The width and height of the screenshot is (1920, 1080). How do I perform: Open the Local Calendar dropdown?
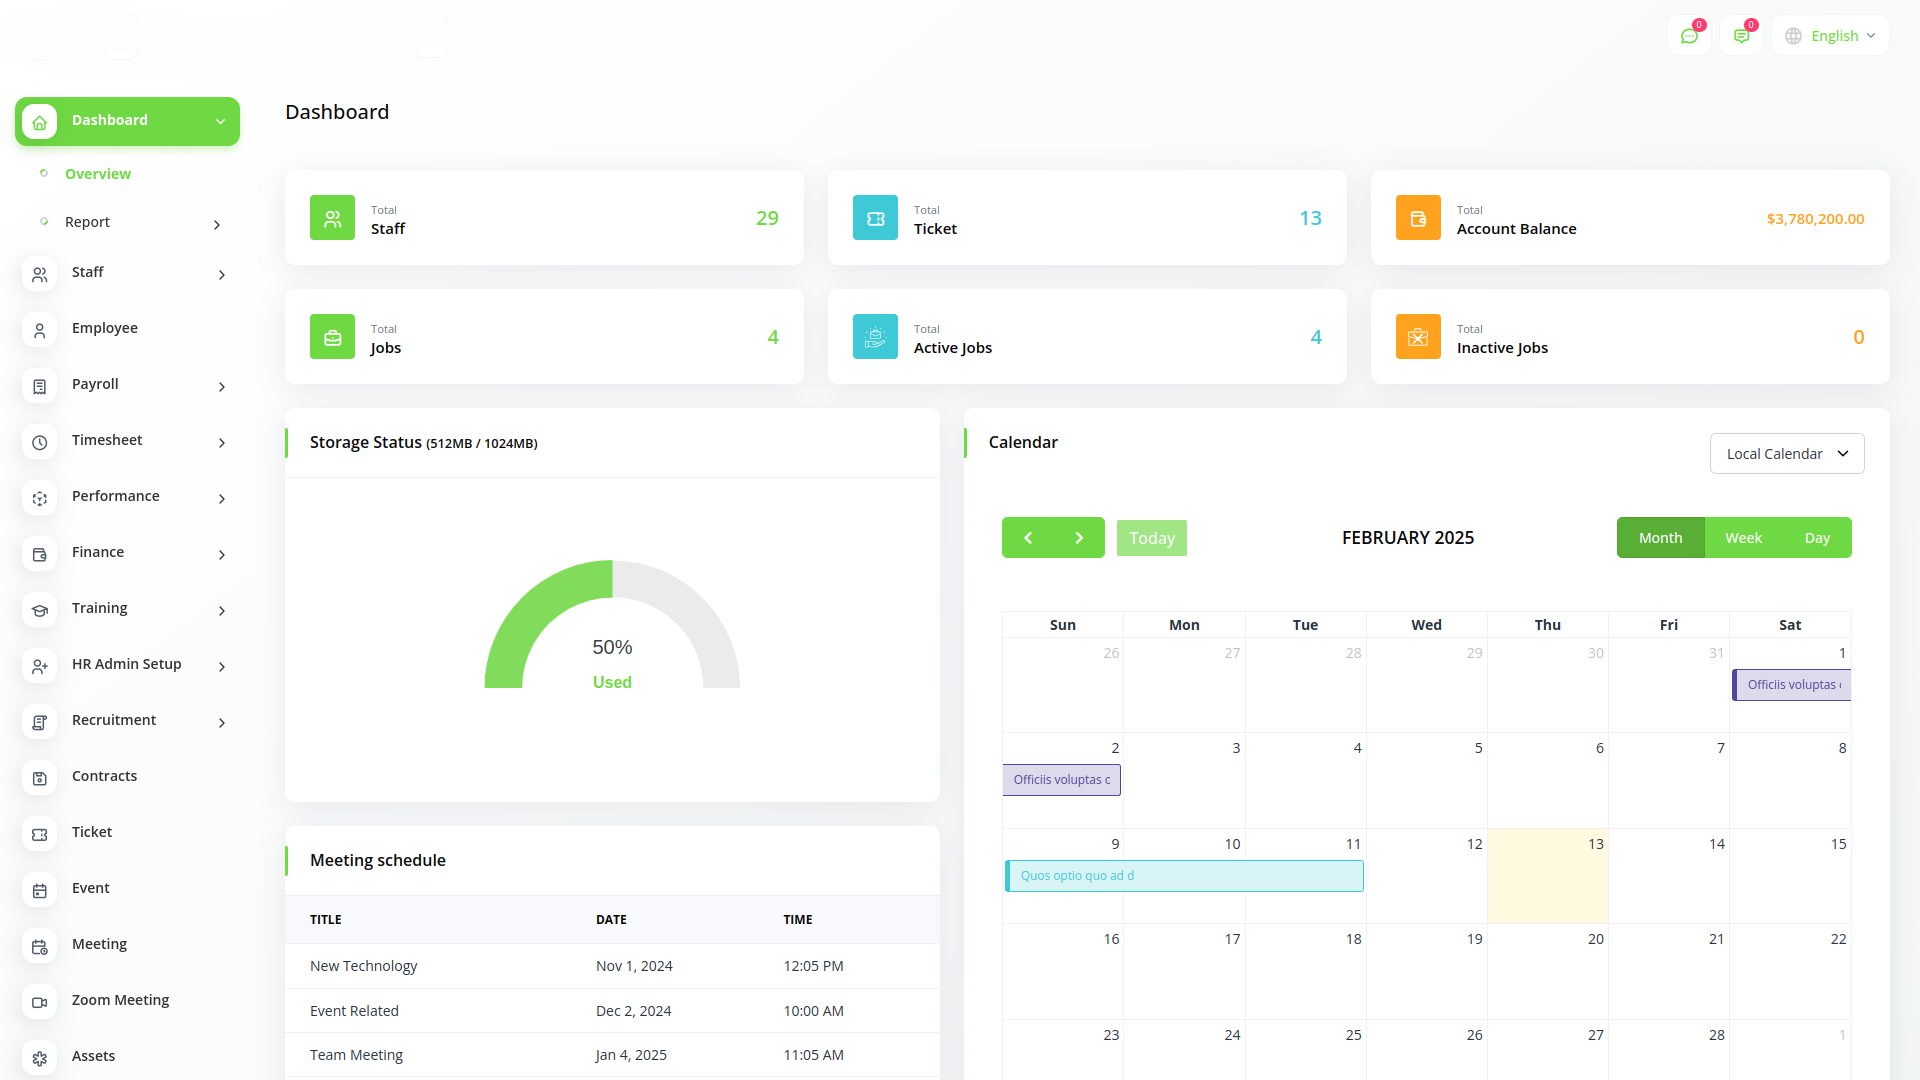tap(1786, 454)
